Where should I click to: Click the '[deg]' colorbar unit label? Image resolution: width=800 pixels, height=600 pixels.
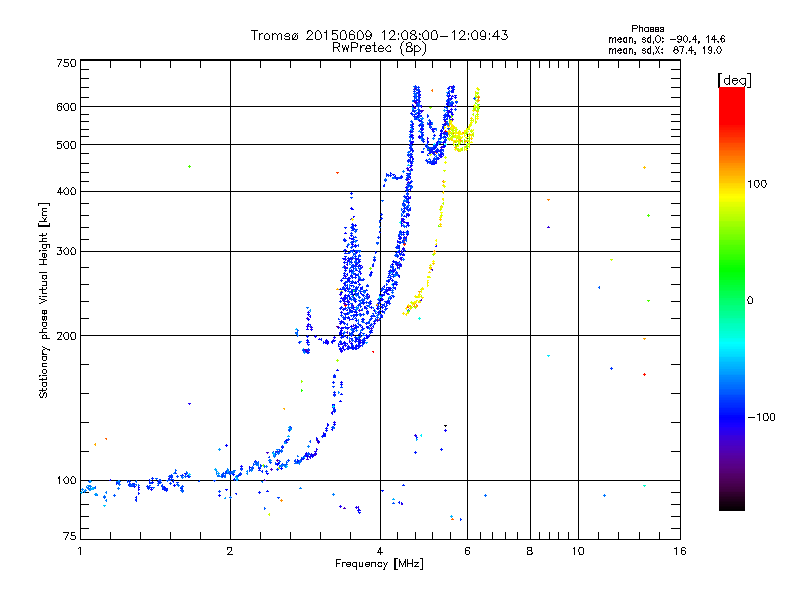[x=734, y=80]
